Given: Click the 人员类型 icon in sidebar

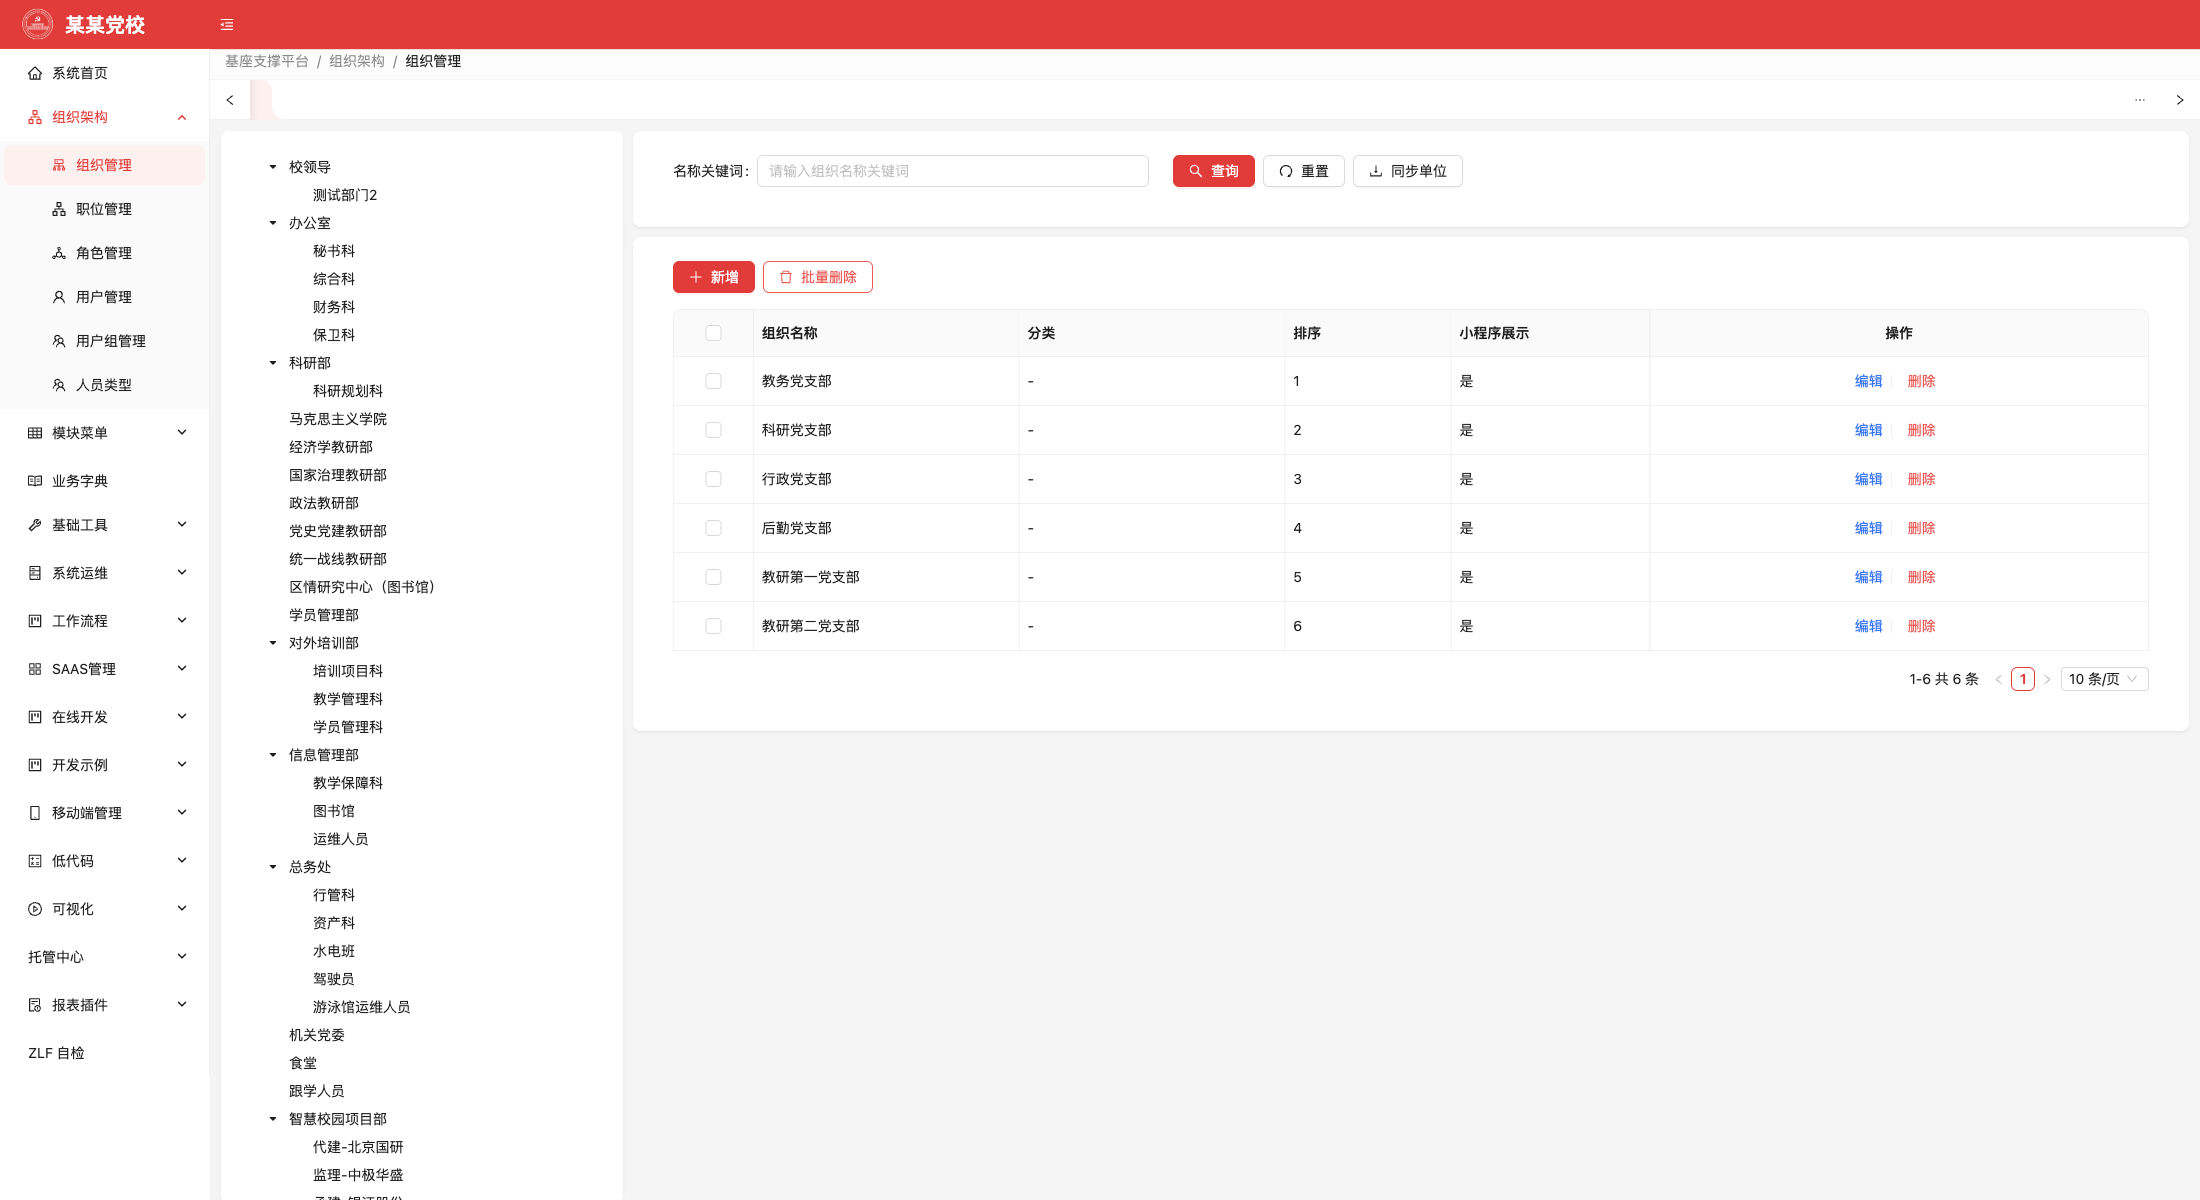Looking at the screenshot, I should click(x=59, y=385).
